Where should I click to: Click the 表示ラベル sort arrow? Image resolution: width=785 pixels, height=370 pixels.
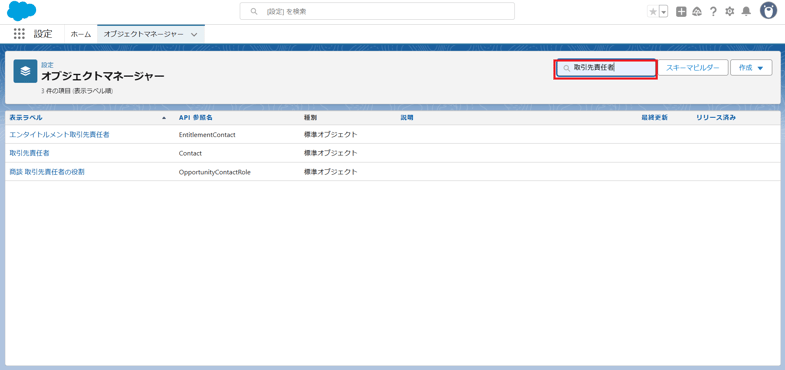(x=164, y=118)
